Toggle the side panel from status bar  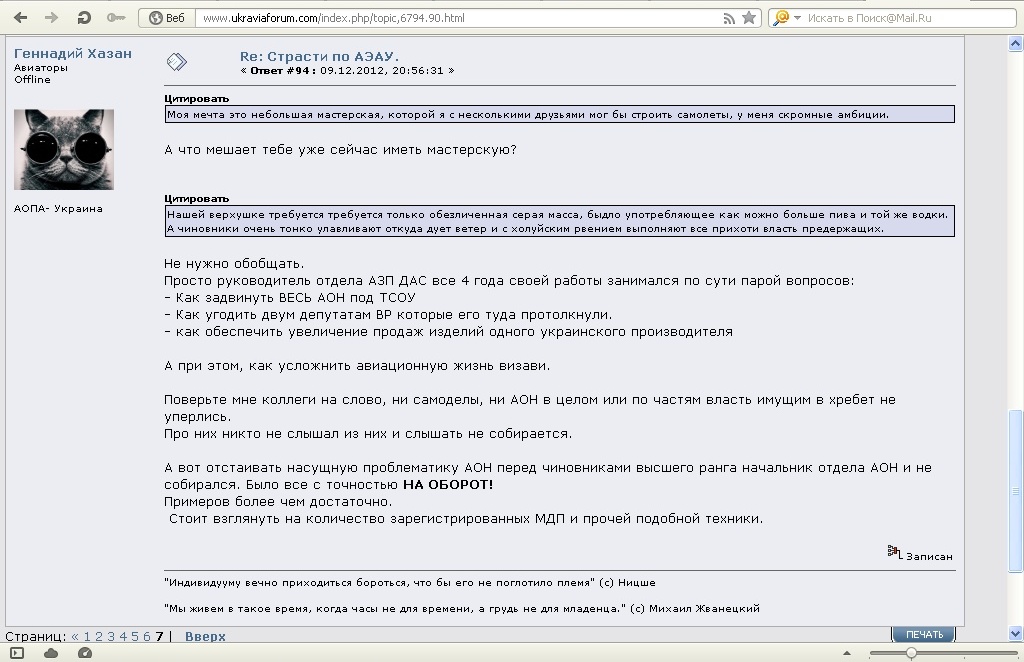[17, 653]
